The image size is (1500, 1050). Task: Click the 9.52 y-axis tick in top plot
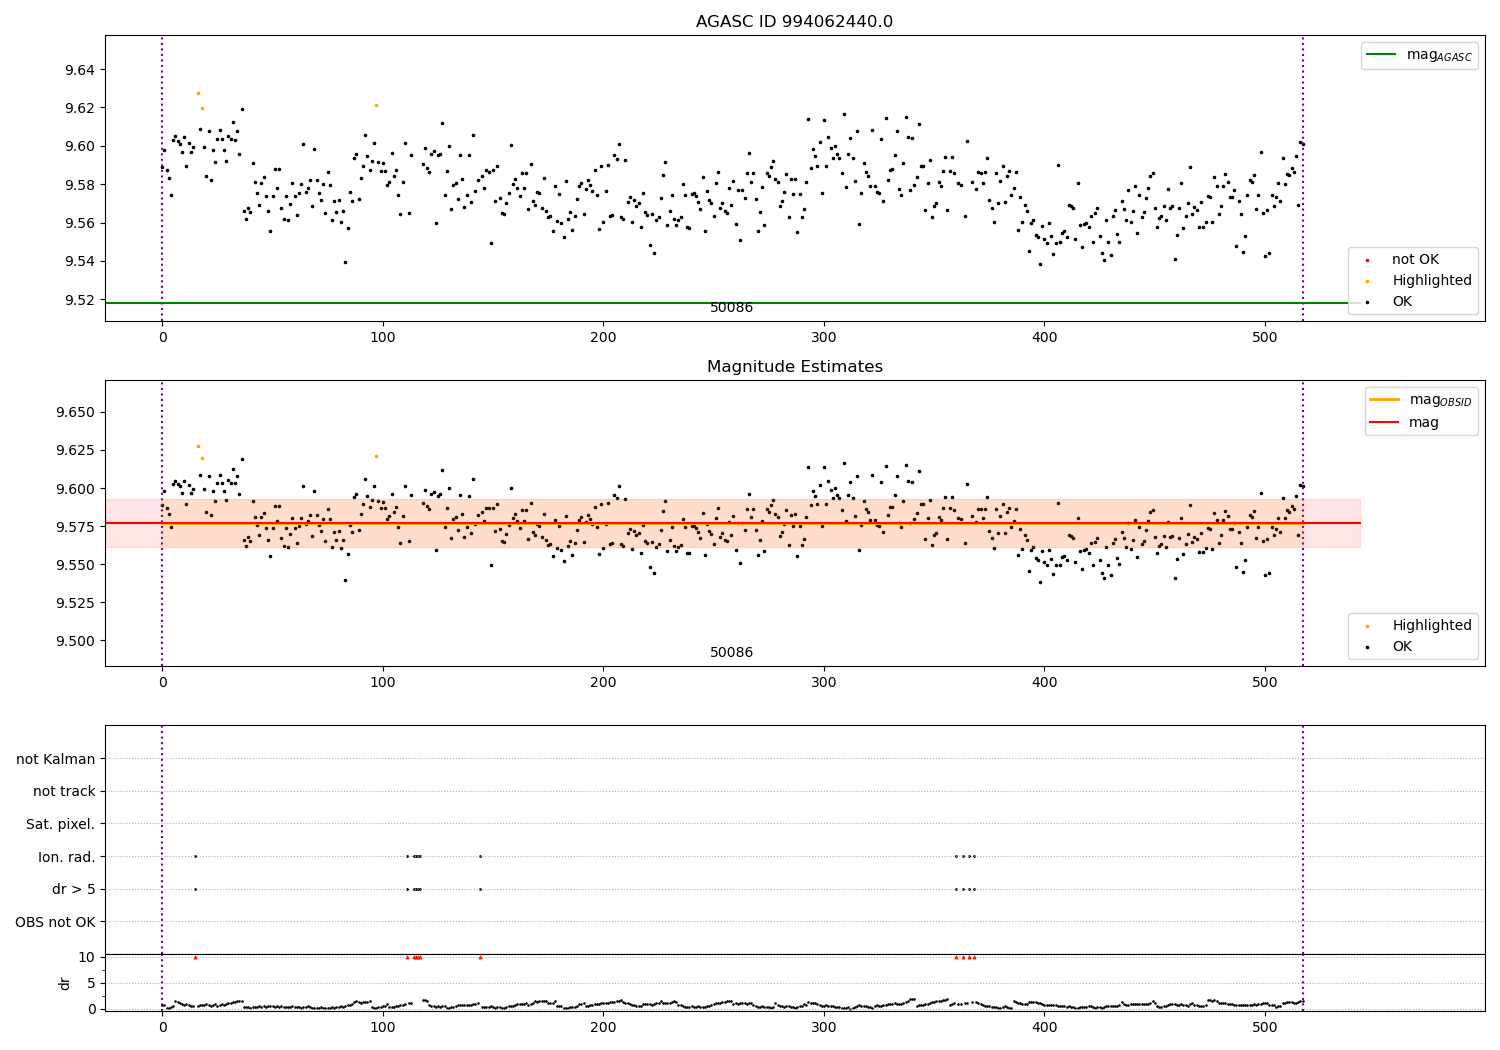80,300
